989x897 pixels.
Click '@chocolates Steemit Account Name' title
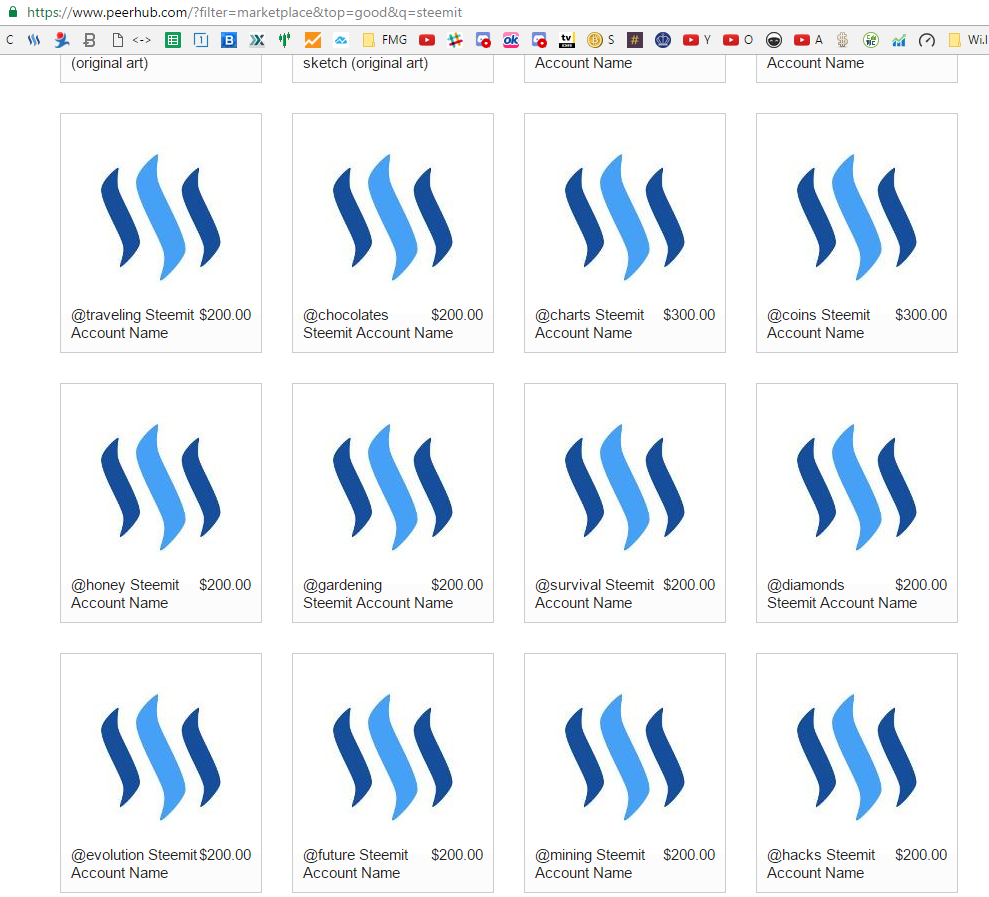click(x=378, y=324)
